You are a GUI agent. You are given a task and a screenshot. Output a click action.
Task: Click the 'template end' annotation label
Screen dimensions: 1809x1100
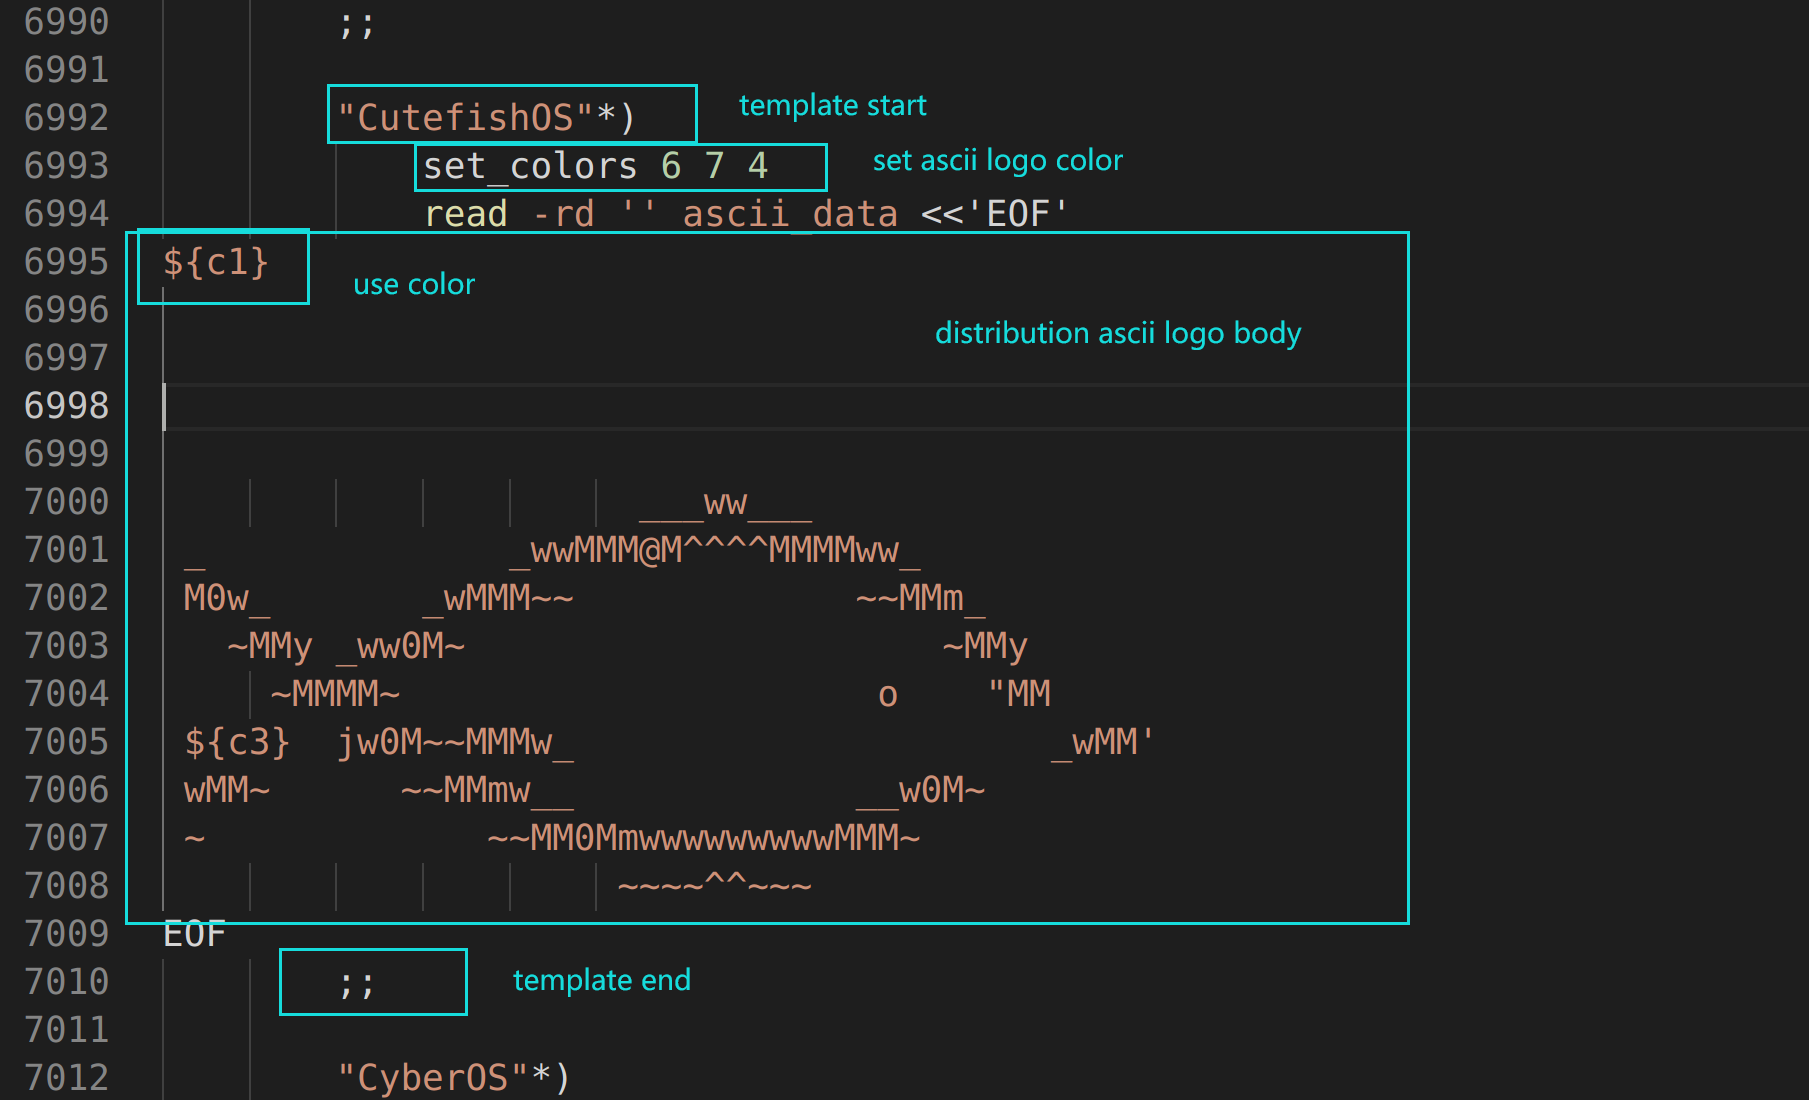click(x=601, y=980)
